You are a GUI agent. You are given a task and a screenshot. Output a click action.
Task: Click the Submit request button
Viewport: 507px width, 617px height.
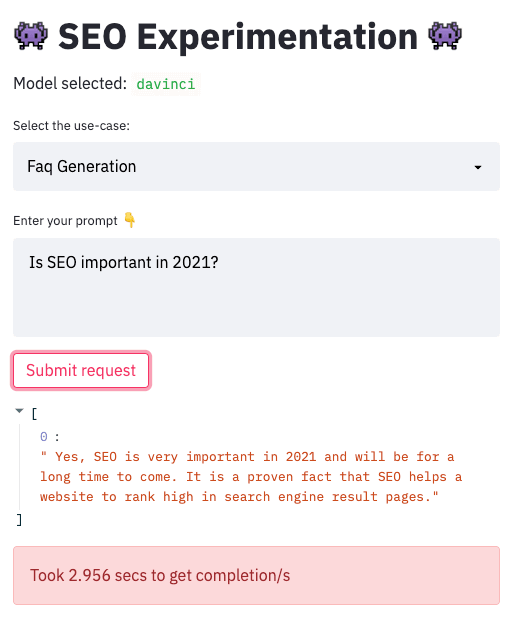click(x=81, y=370)
